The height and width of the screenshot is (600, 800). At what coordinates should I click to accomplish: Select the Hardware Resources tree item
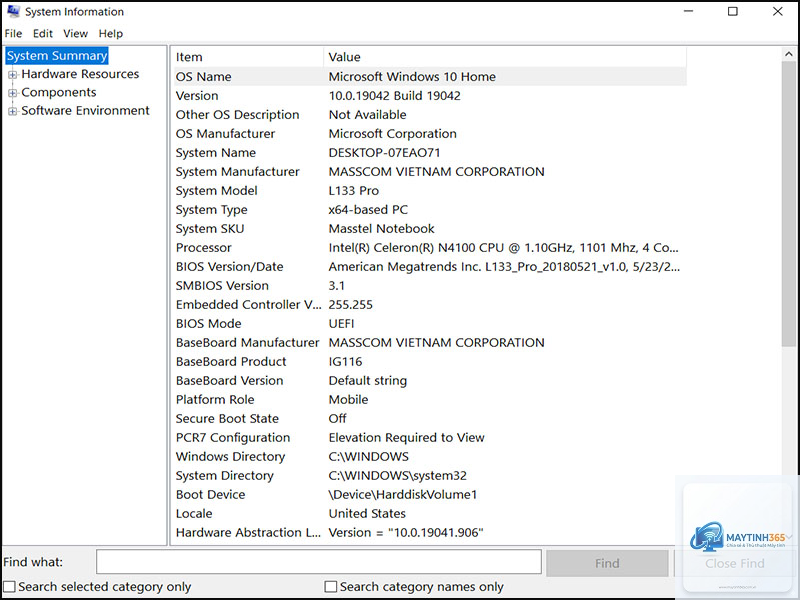[80, 74]
